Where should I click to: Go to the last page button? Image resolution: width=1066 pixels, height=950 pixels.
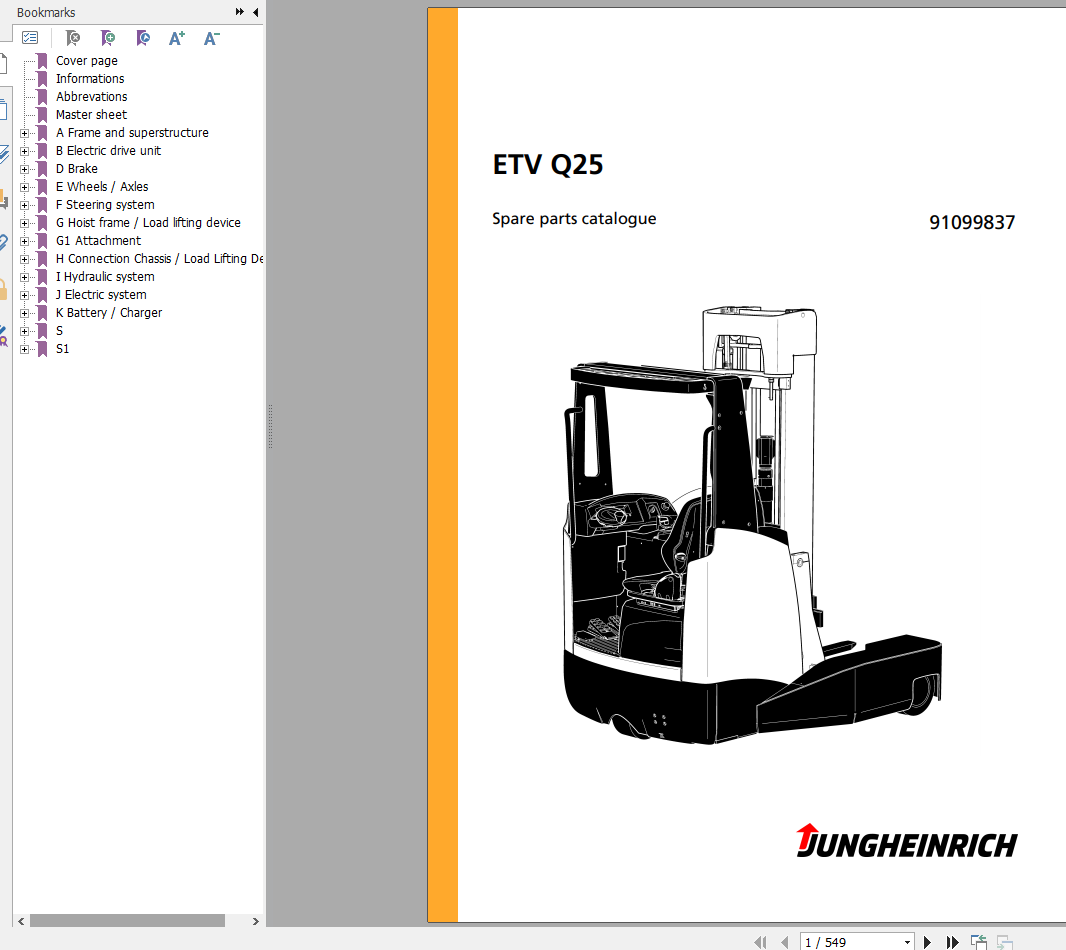952,942
